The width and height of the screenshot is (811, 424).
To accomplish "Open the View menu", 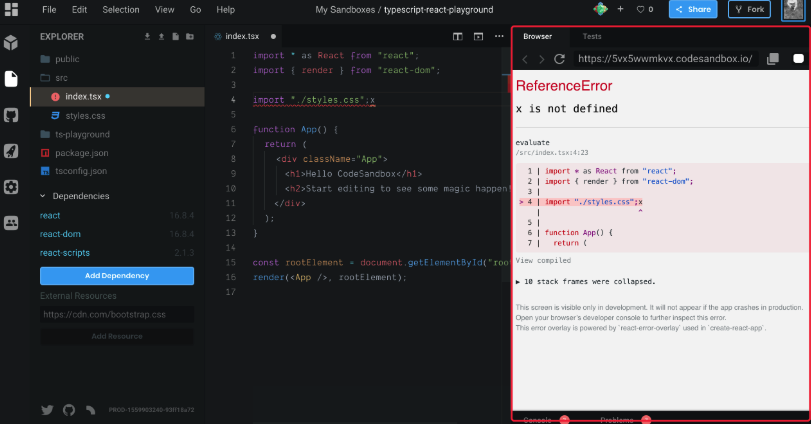I will (x=164, y=9).
